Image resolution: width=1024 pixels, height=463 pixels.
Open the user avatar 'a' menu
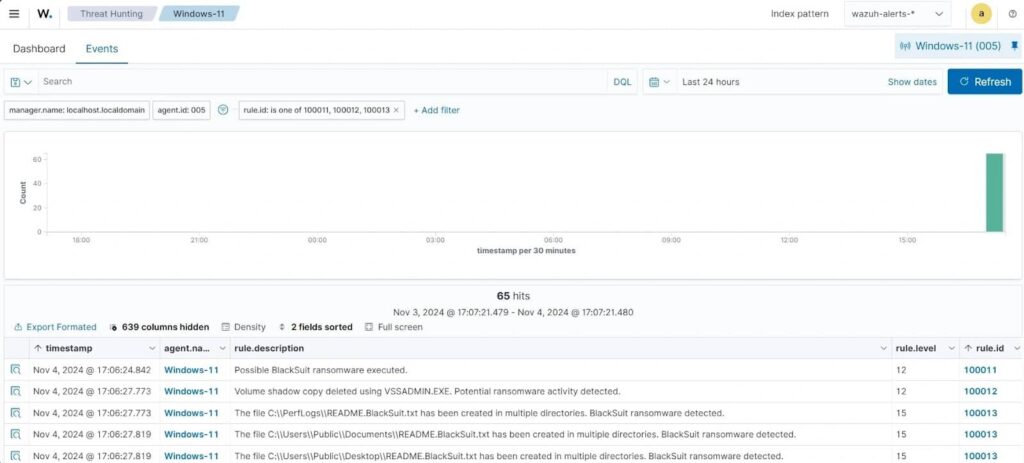[x=981, y=14]
